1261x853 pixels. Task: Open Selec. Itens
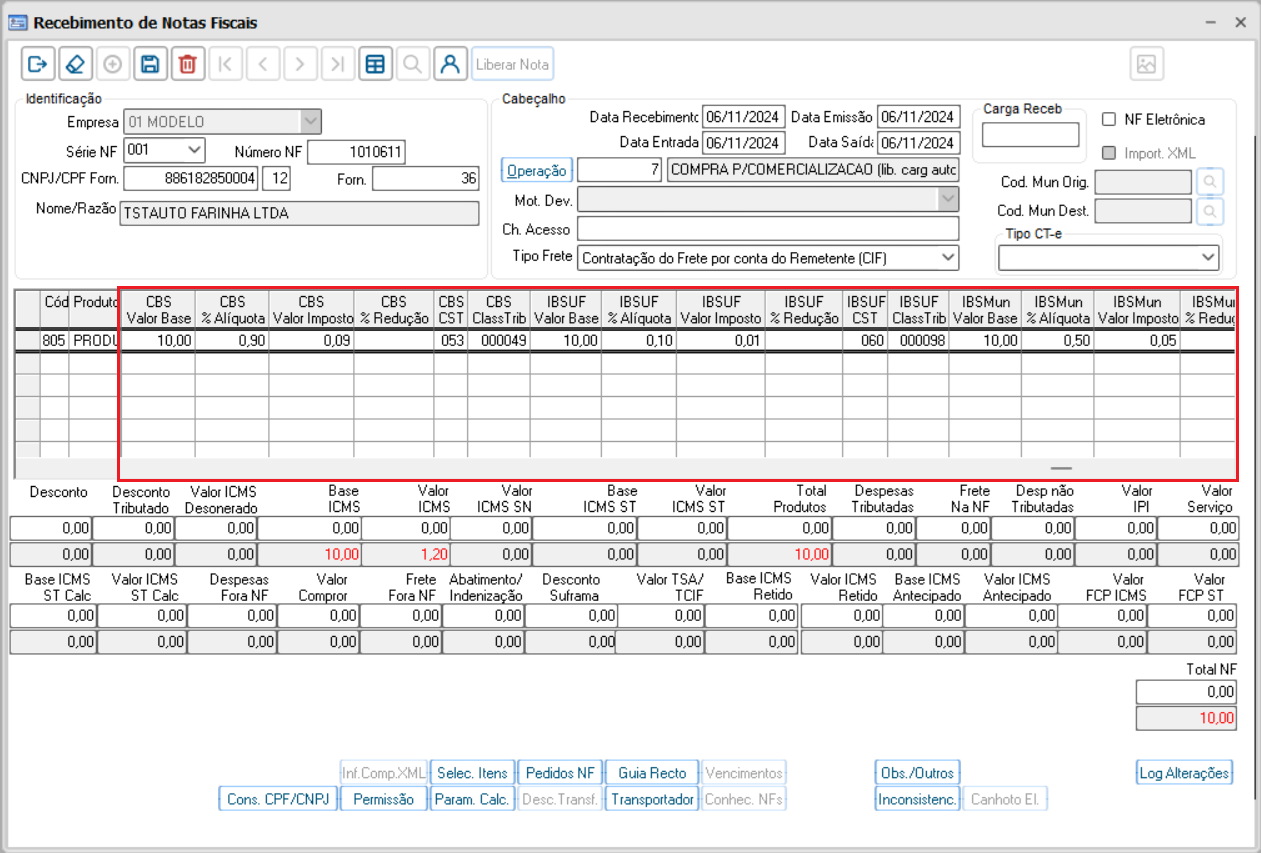click(472, 773)
